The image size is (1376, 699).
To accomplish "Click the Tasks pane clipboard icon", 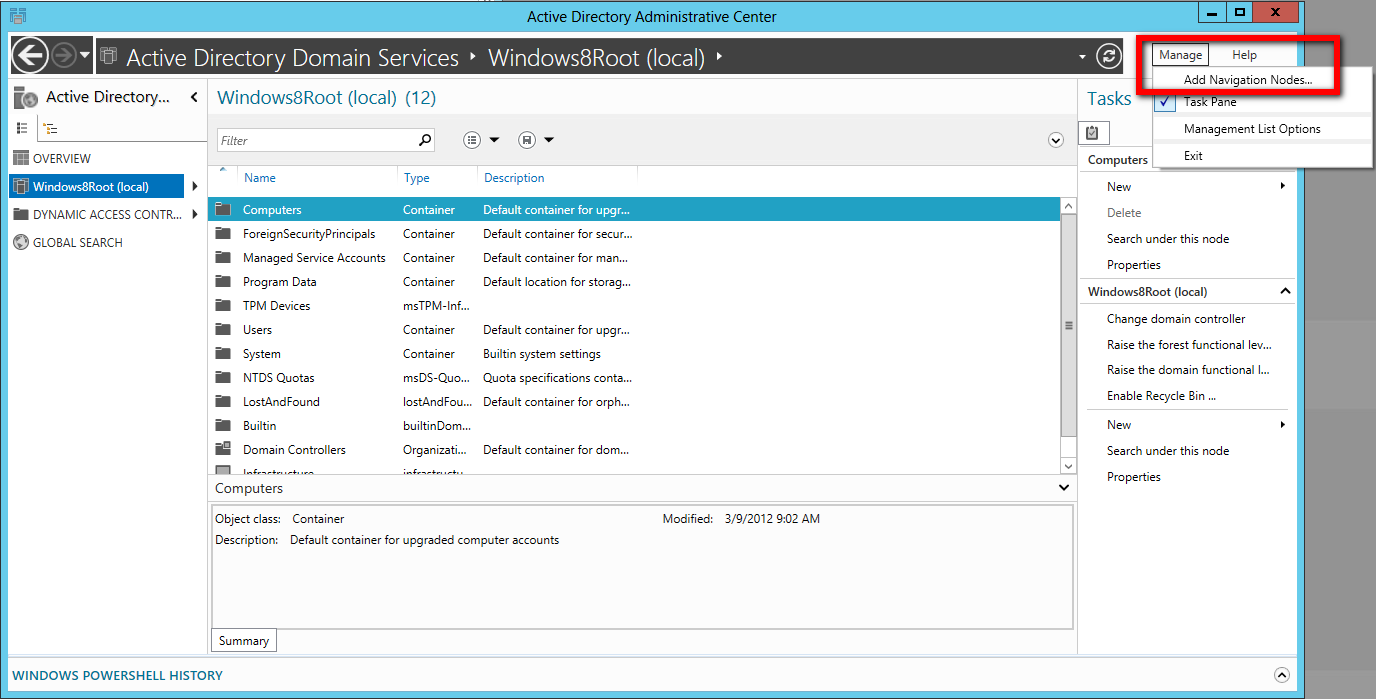I will click(1092, 132).
